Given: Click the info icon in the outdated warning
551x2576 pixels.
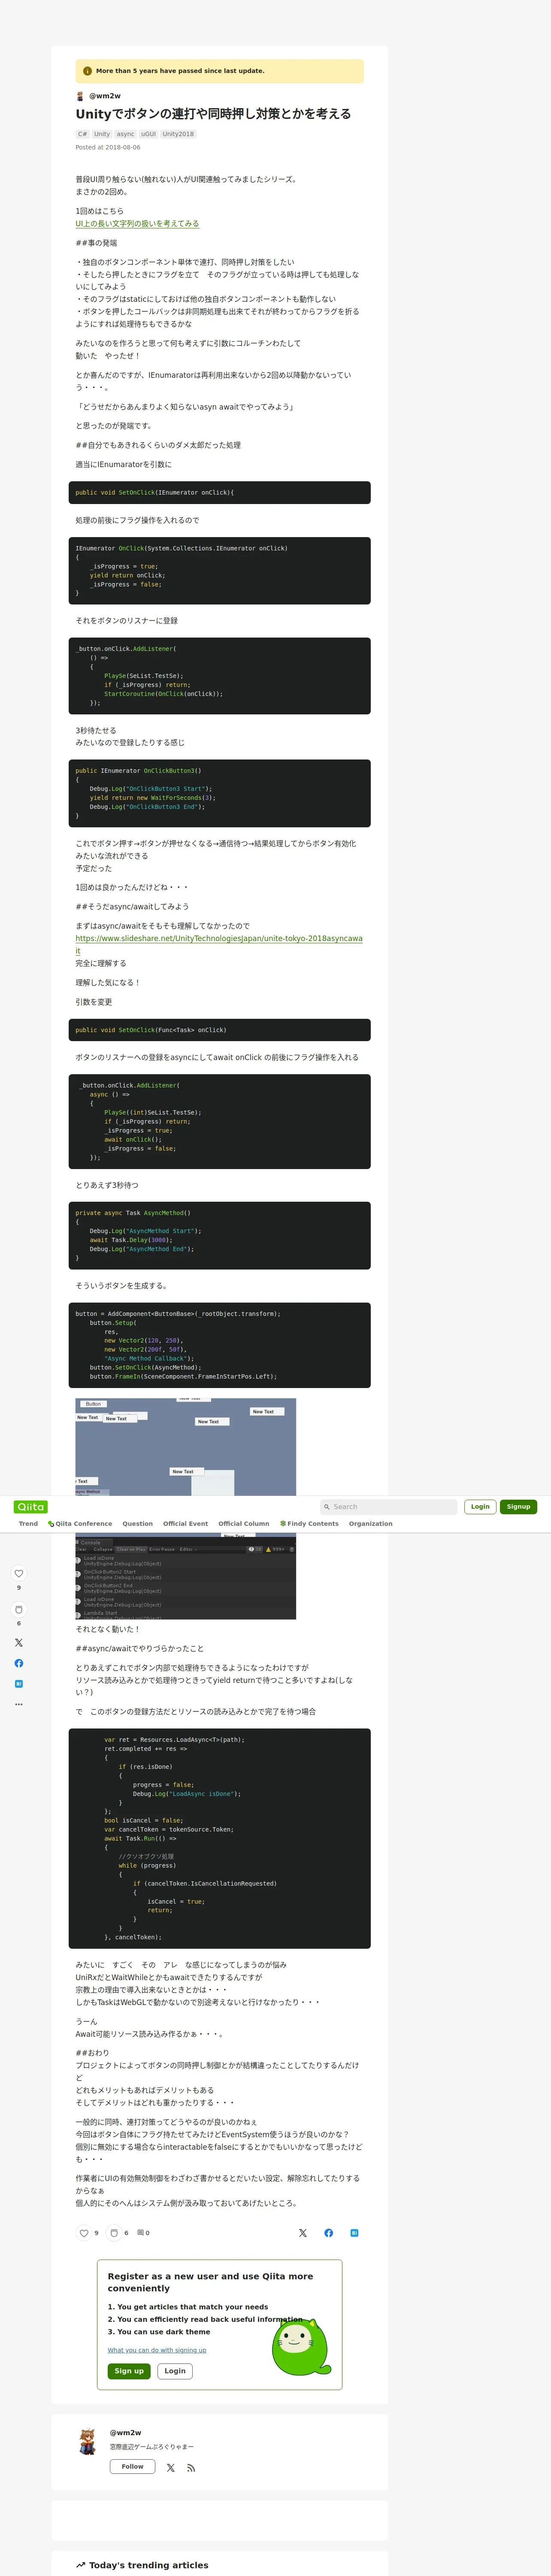Looking at the screenshot, I should [x=87, y=71].
